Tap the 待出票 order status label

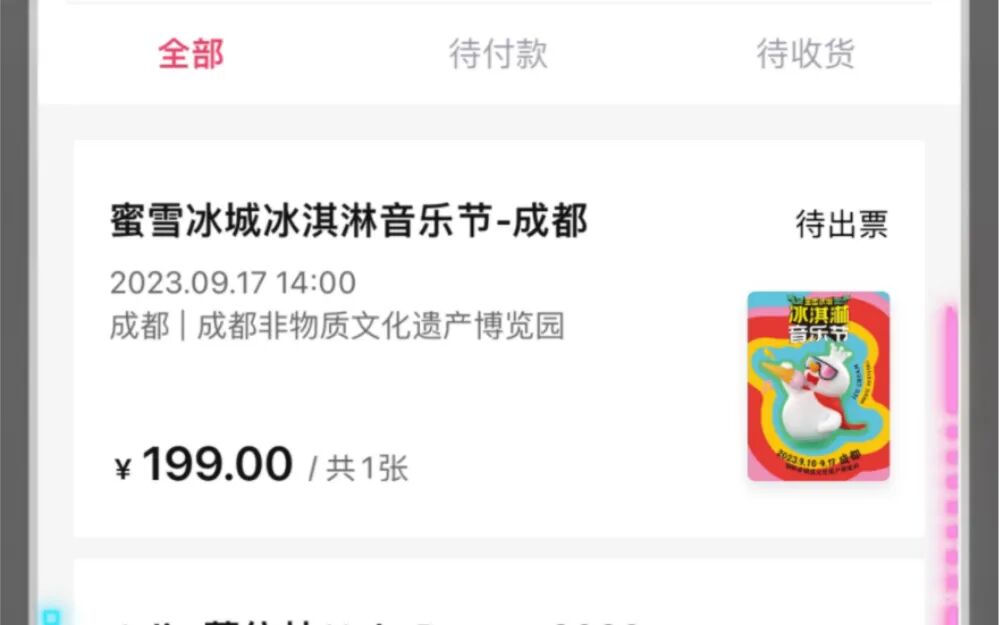pos(841,224)
